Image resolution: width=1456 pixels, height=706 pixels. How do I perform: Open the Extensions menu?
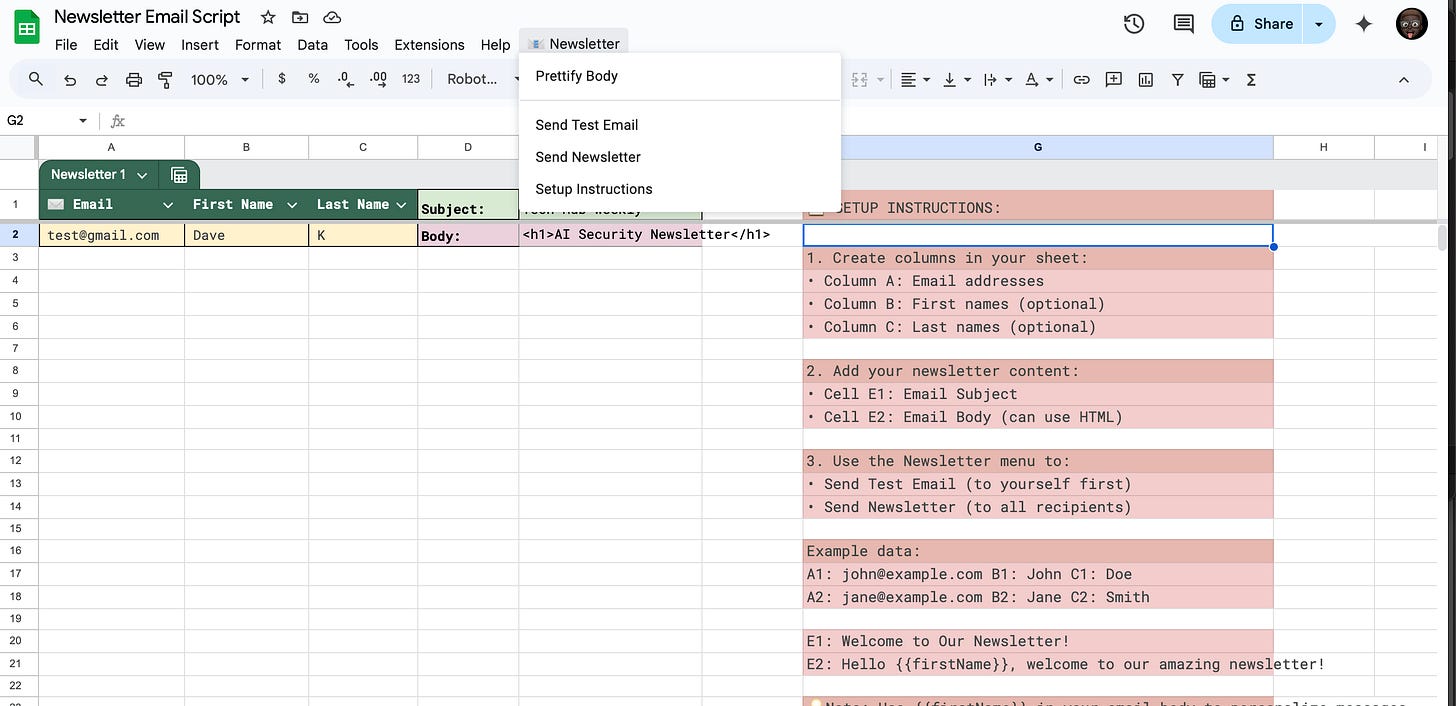click(429, 44)
